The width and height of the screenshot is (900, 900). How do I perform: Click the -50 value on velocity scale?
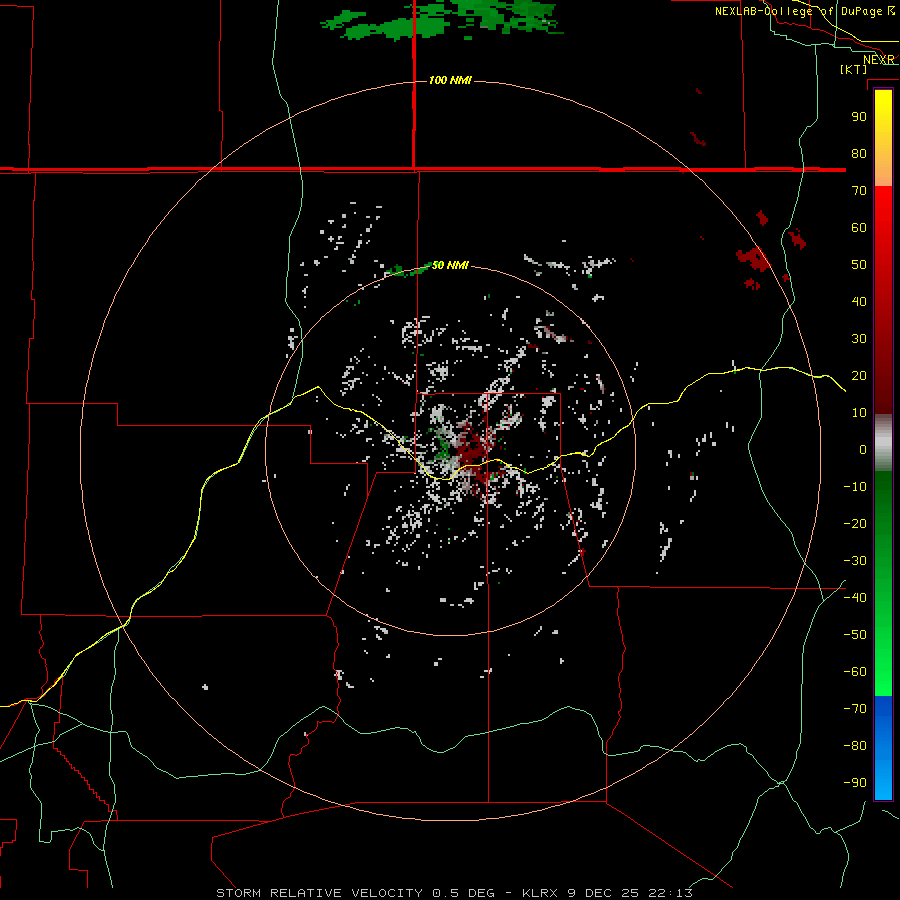tap(855, 635)
